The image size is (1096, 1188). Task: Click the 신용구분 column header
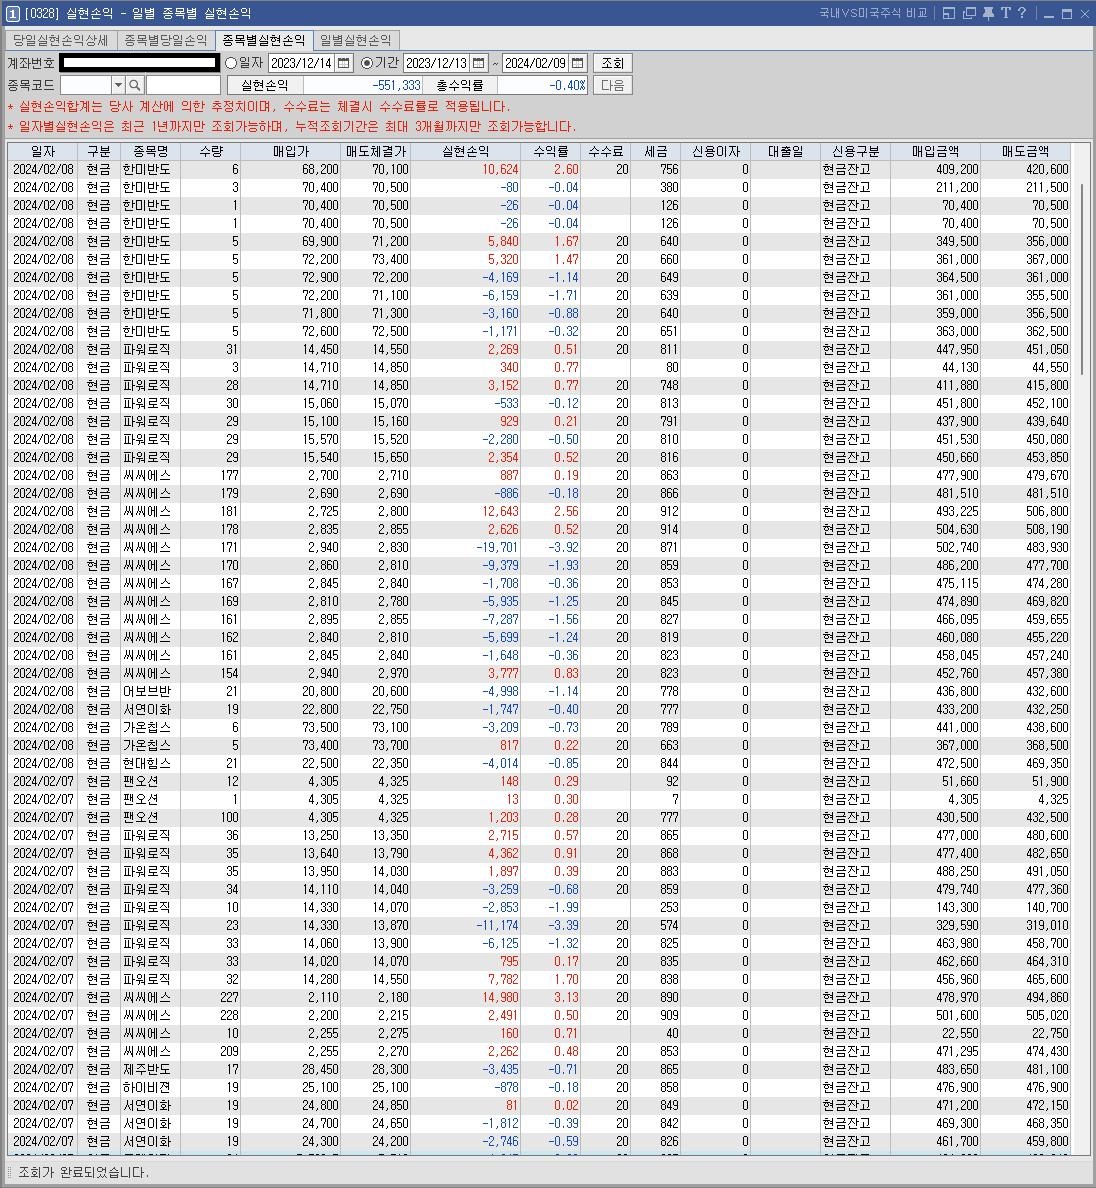pos(855,152)
